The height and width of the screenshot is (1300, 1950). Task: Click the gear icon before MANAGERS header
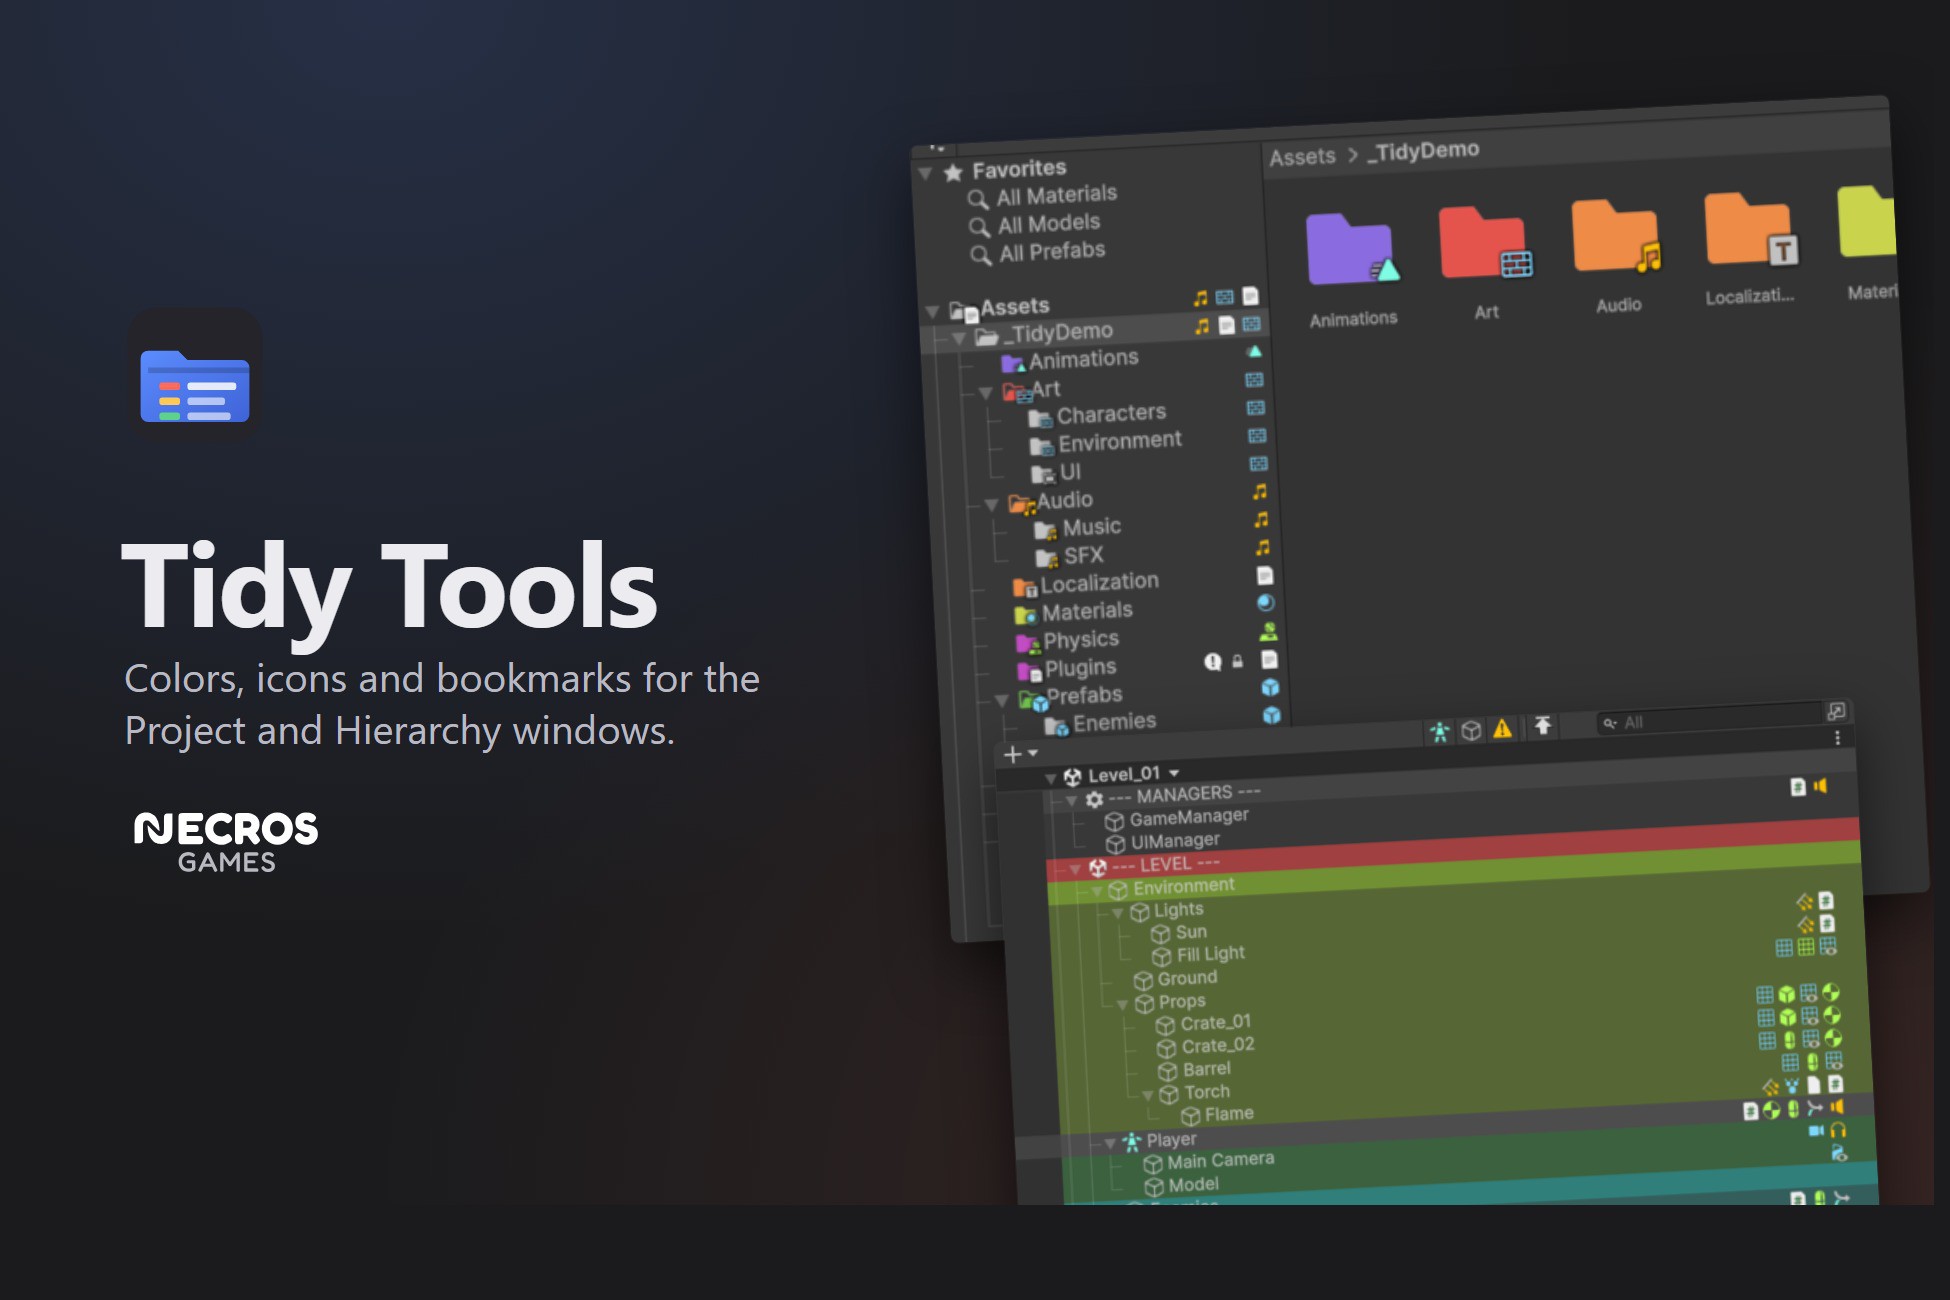click(x=1094, y=800)
